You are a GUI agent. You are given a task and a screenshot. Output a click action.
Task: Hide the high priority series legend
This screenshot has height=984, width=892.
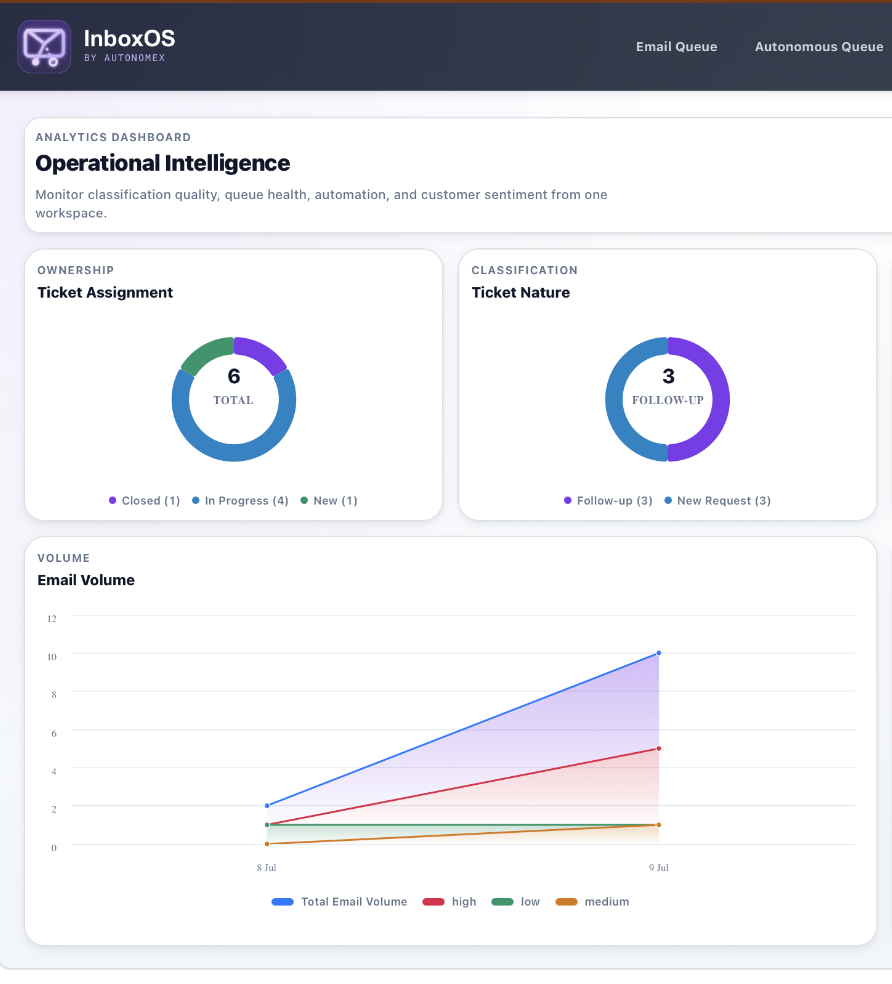(449, 902)
